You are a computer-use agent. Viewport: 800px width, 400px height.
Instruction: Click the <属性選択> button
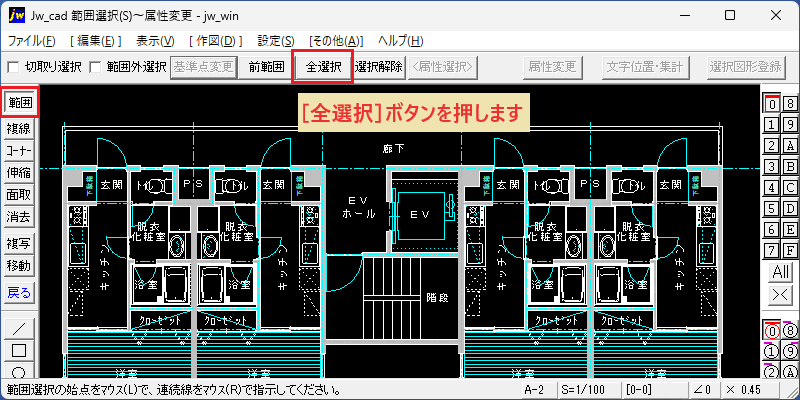pyautogui.click(x=442, y=67)
